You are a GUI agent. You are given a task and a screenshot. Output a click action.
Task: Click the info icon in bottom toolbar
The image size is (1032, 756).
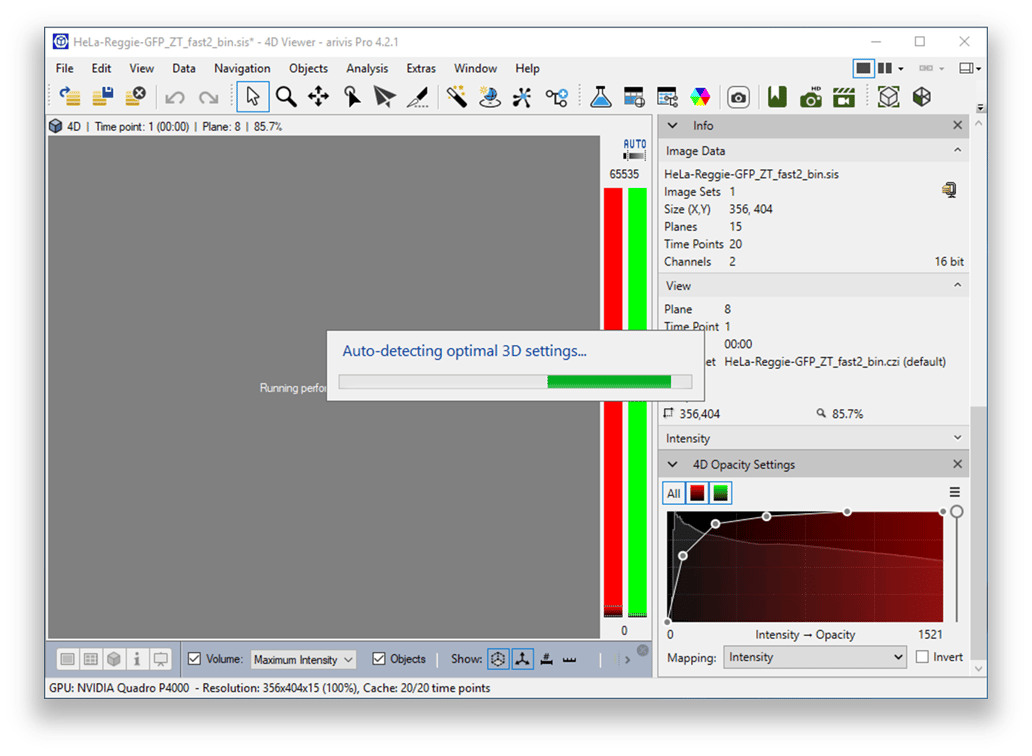137,659
